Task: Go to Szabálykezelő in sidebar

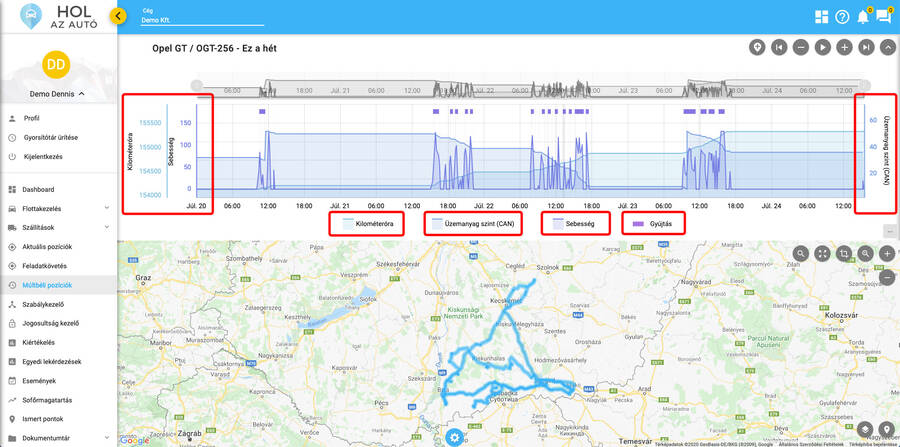Action: pyautogui.click(x=49, y=305)
